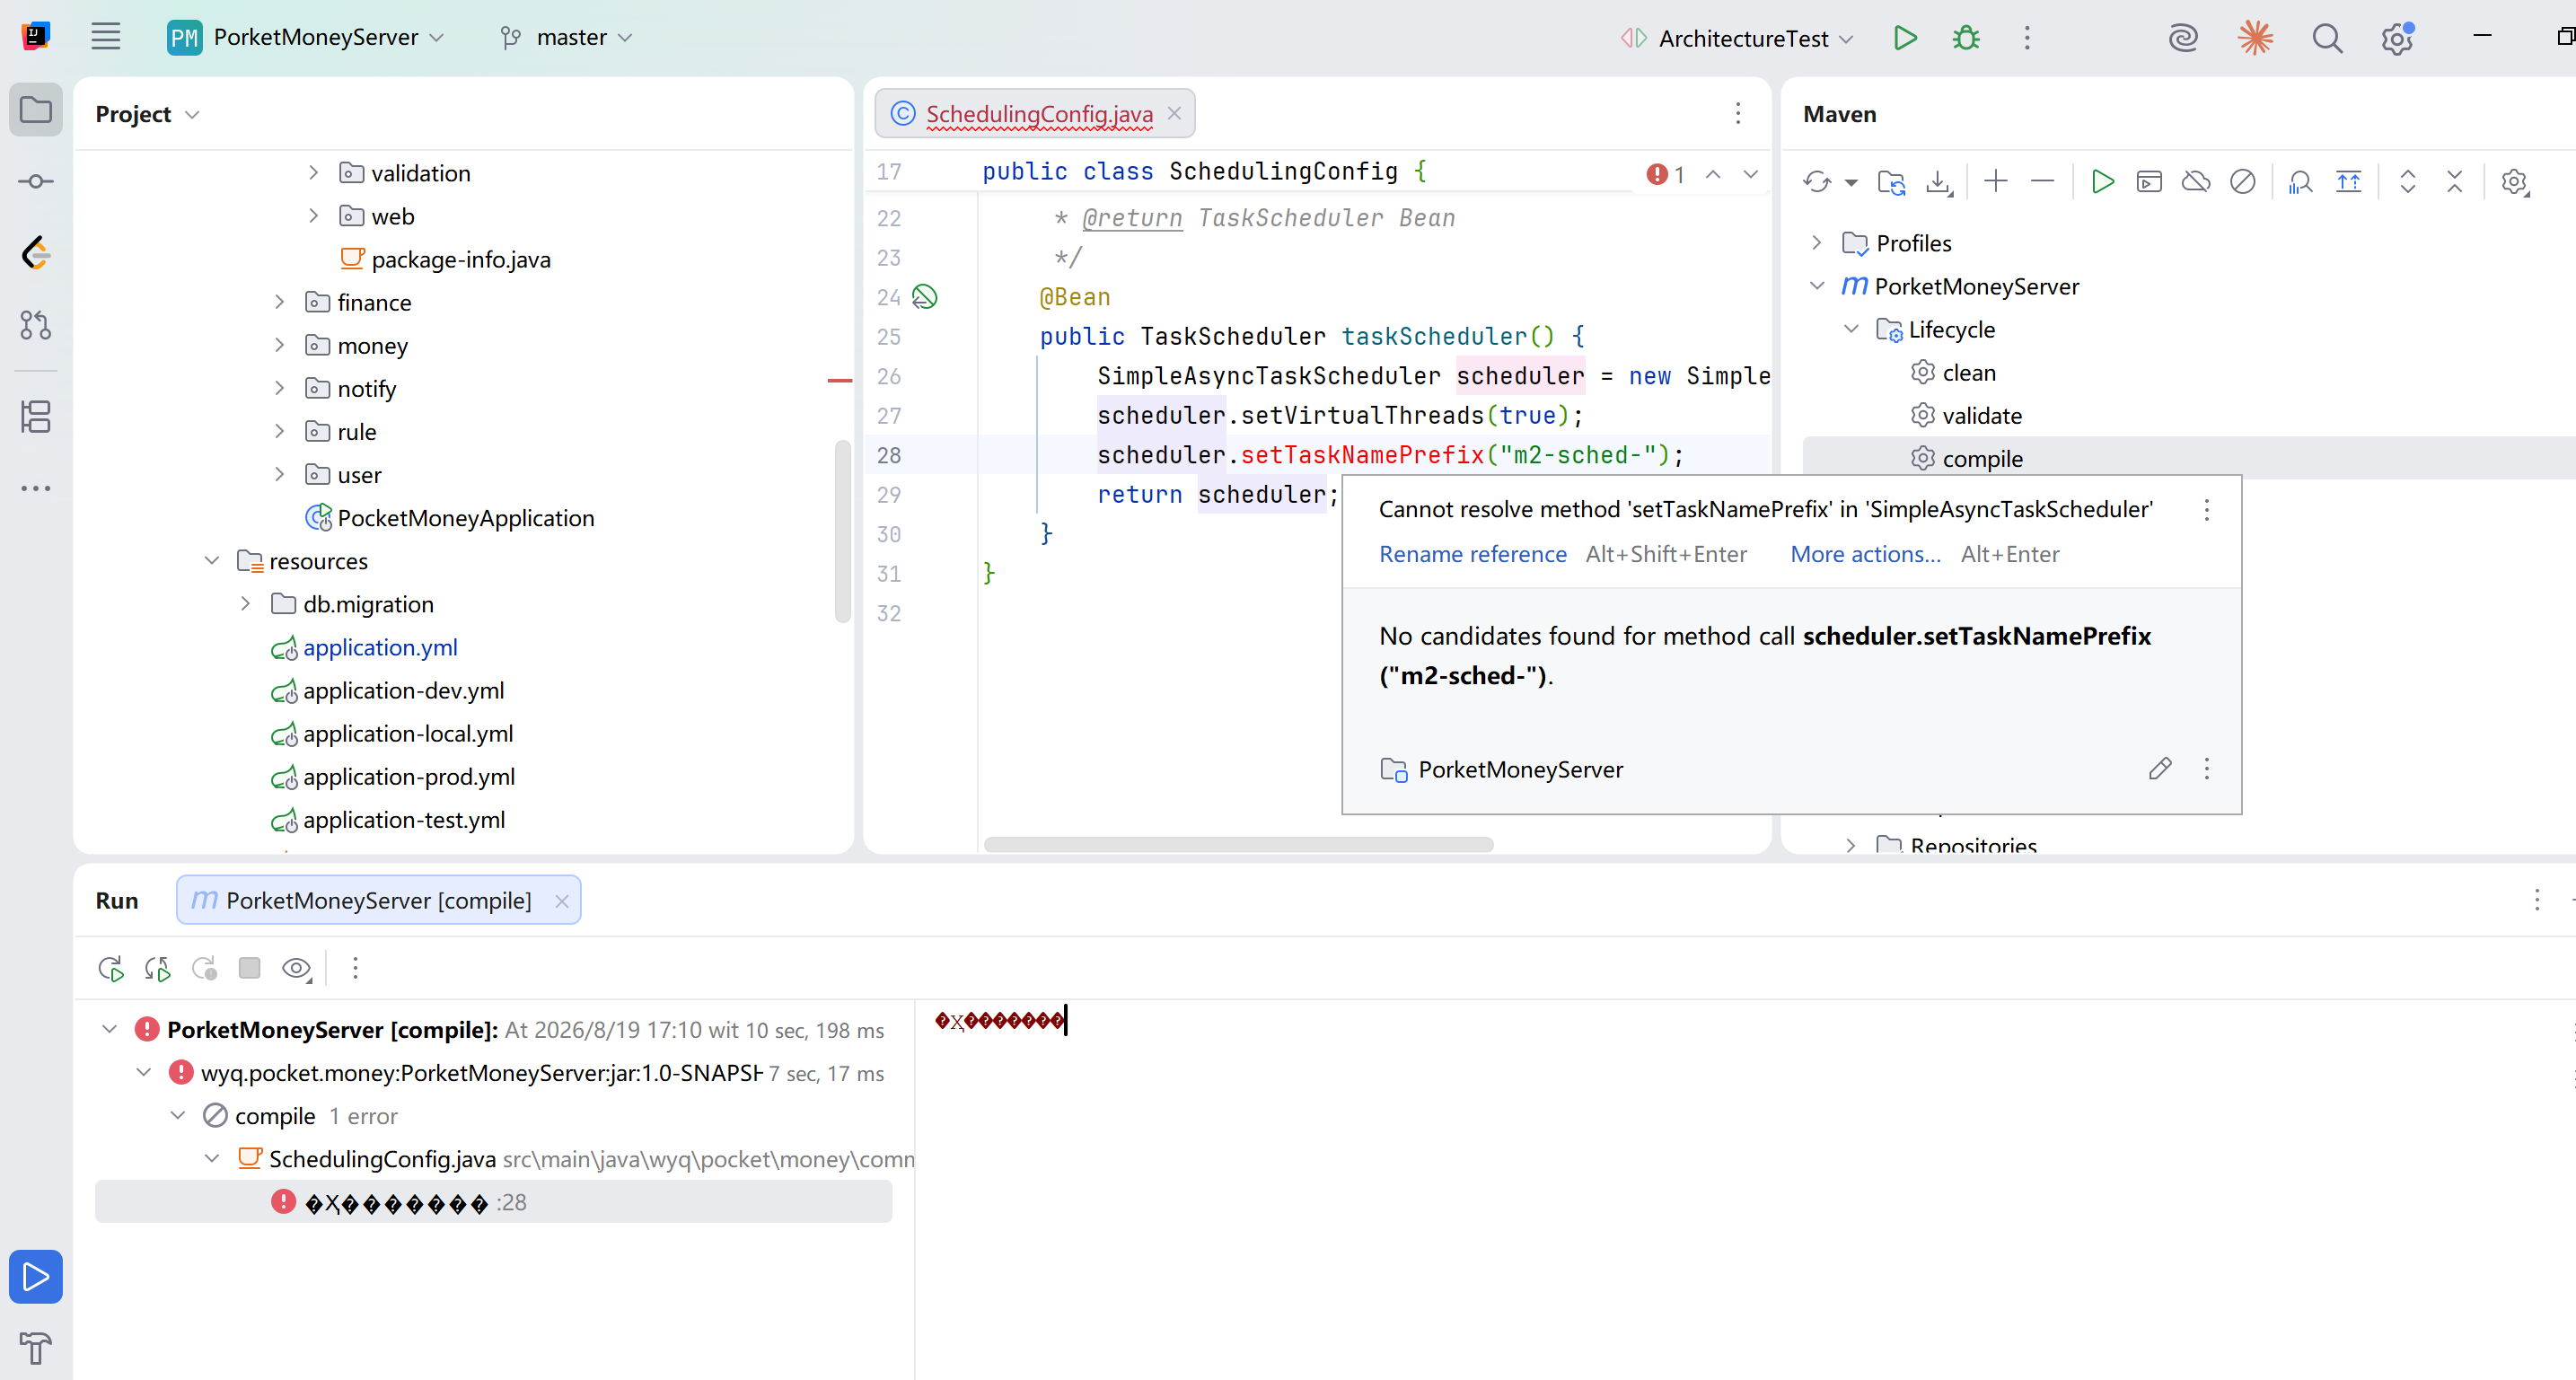Collapse all Maven tree nodes
2576x1380 pixels.
pos(2455,182)
